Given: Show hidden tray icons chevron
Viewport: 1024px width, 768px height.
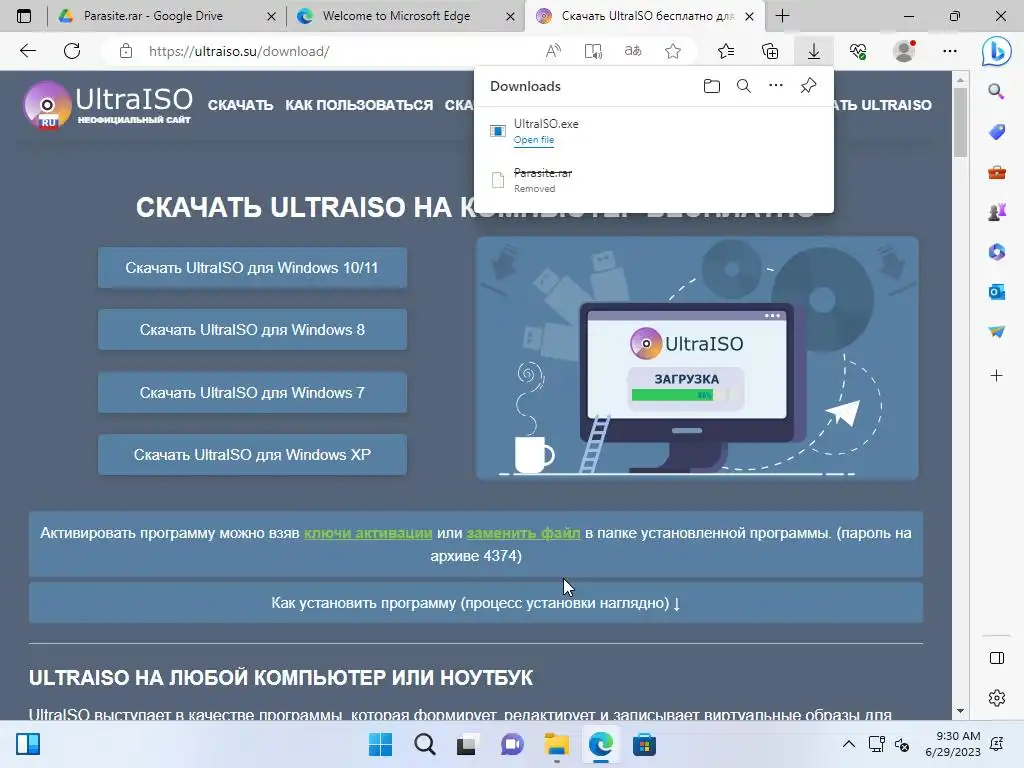Looking at the screenshot, I should [x=848, y=744].
